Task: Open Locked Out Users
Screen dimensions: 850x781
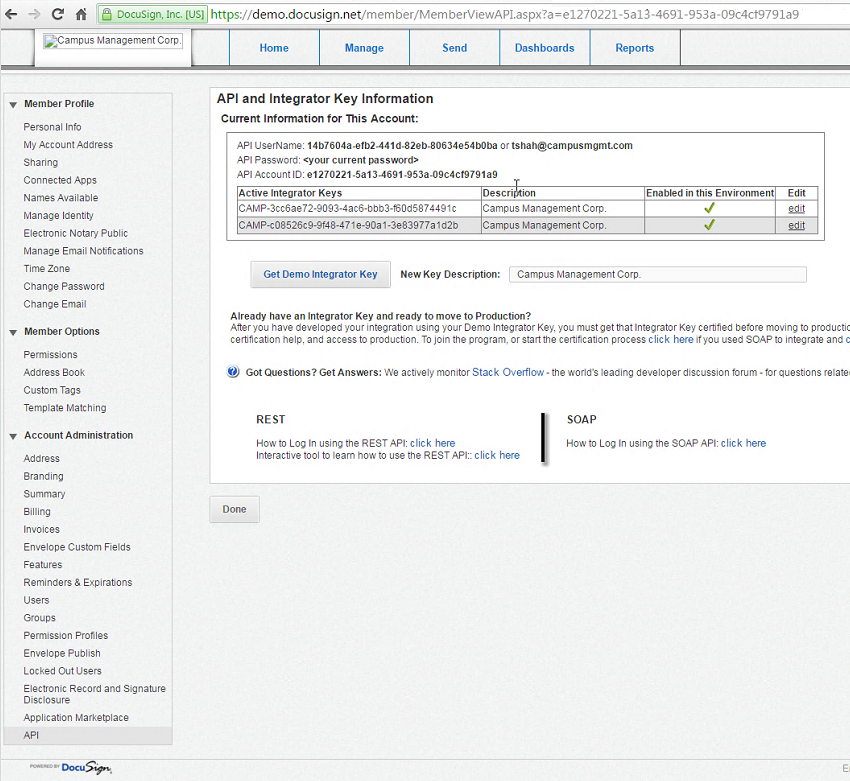Action: tap(62, 671)
